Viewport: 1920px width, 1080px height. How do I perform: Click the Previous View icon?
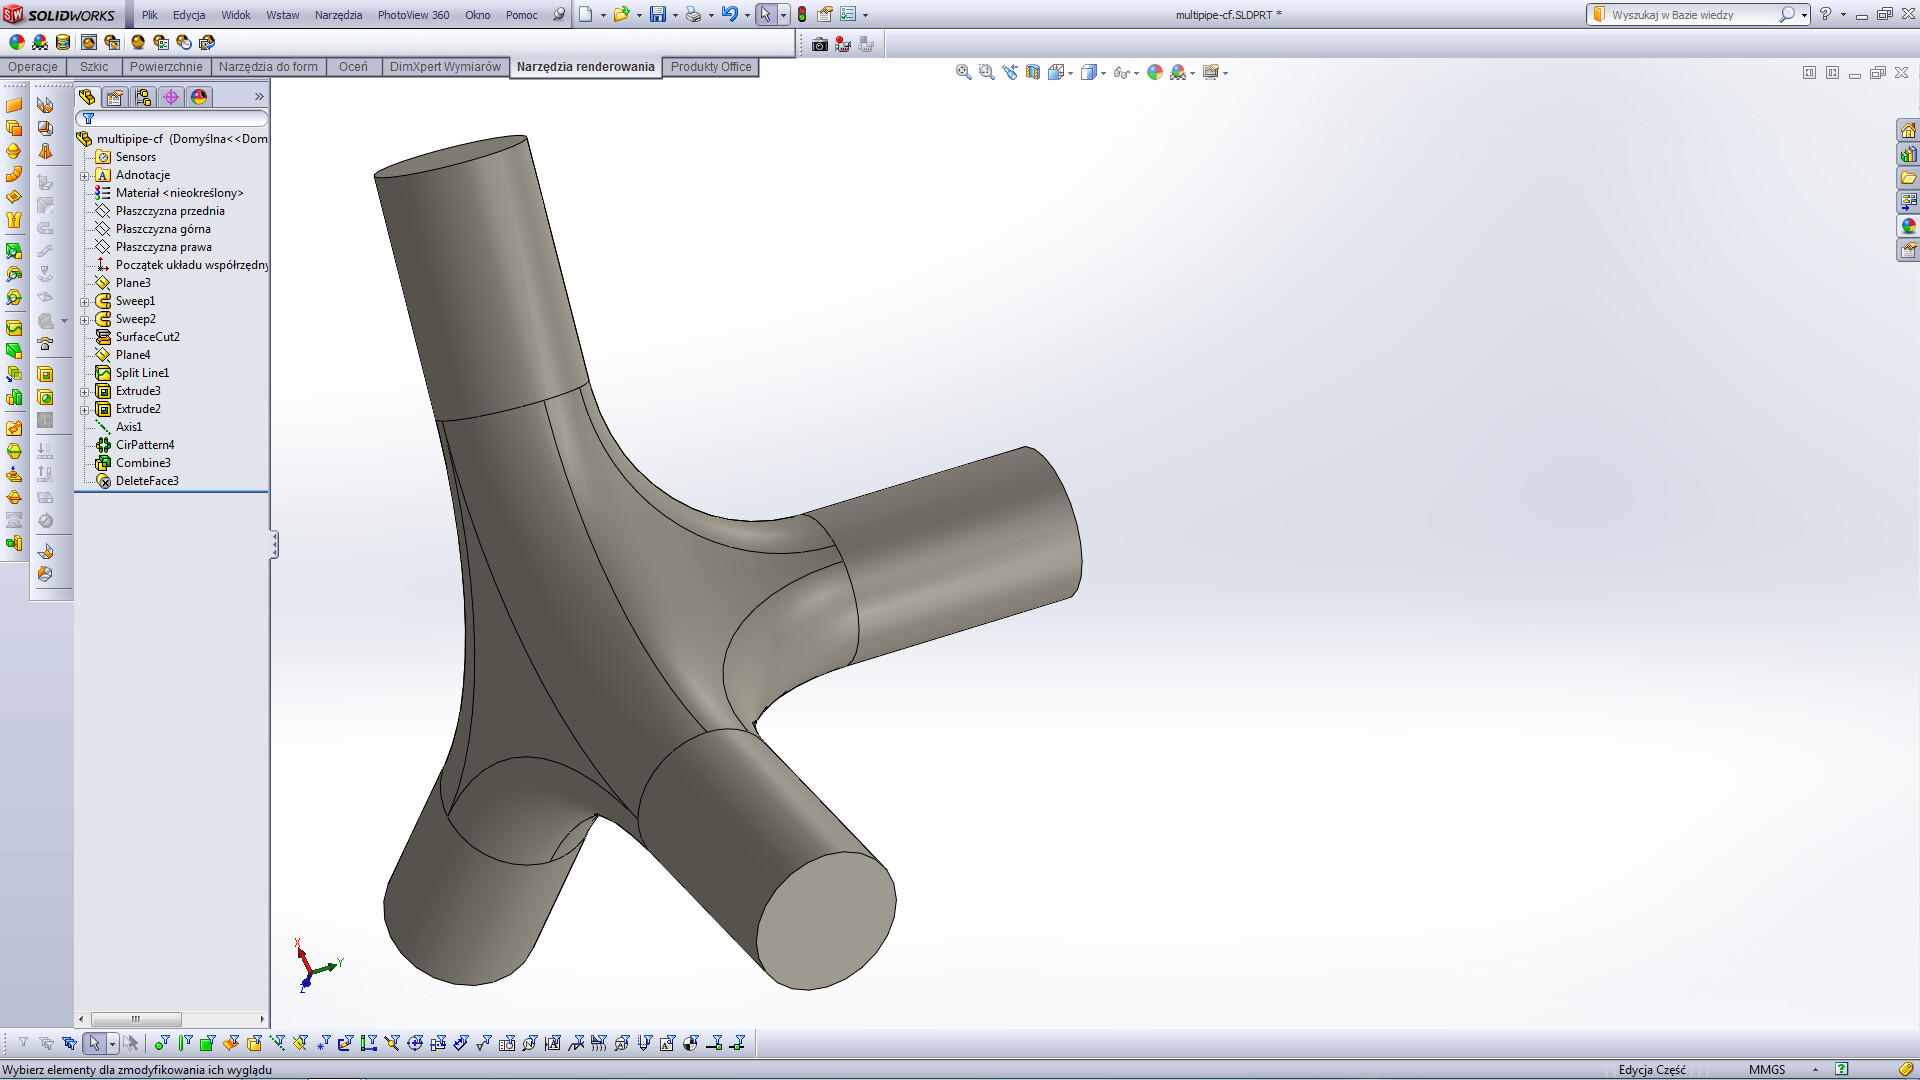(x=1010, y=72)
